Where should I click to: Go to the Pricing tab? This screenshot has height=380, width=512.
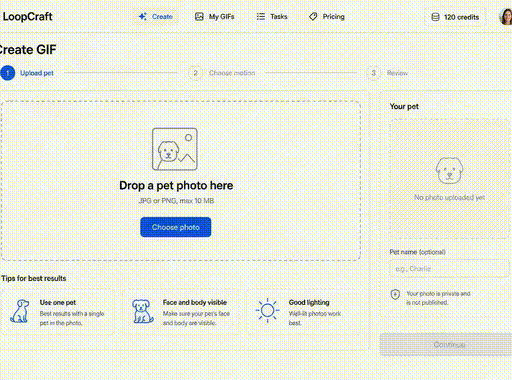click(327, 16)
